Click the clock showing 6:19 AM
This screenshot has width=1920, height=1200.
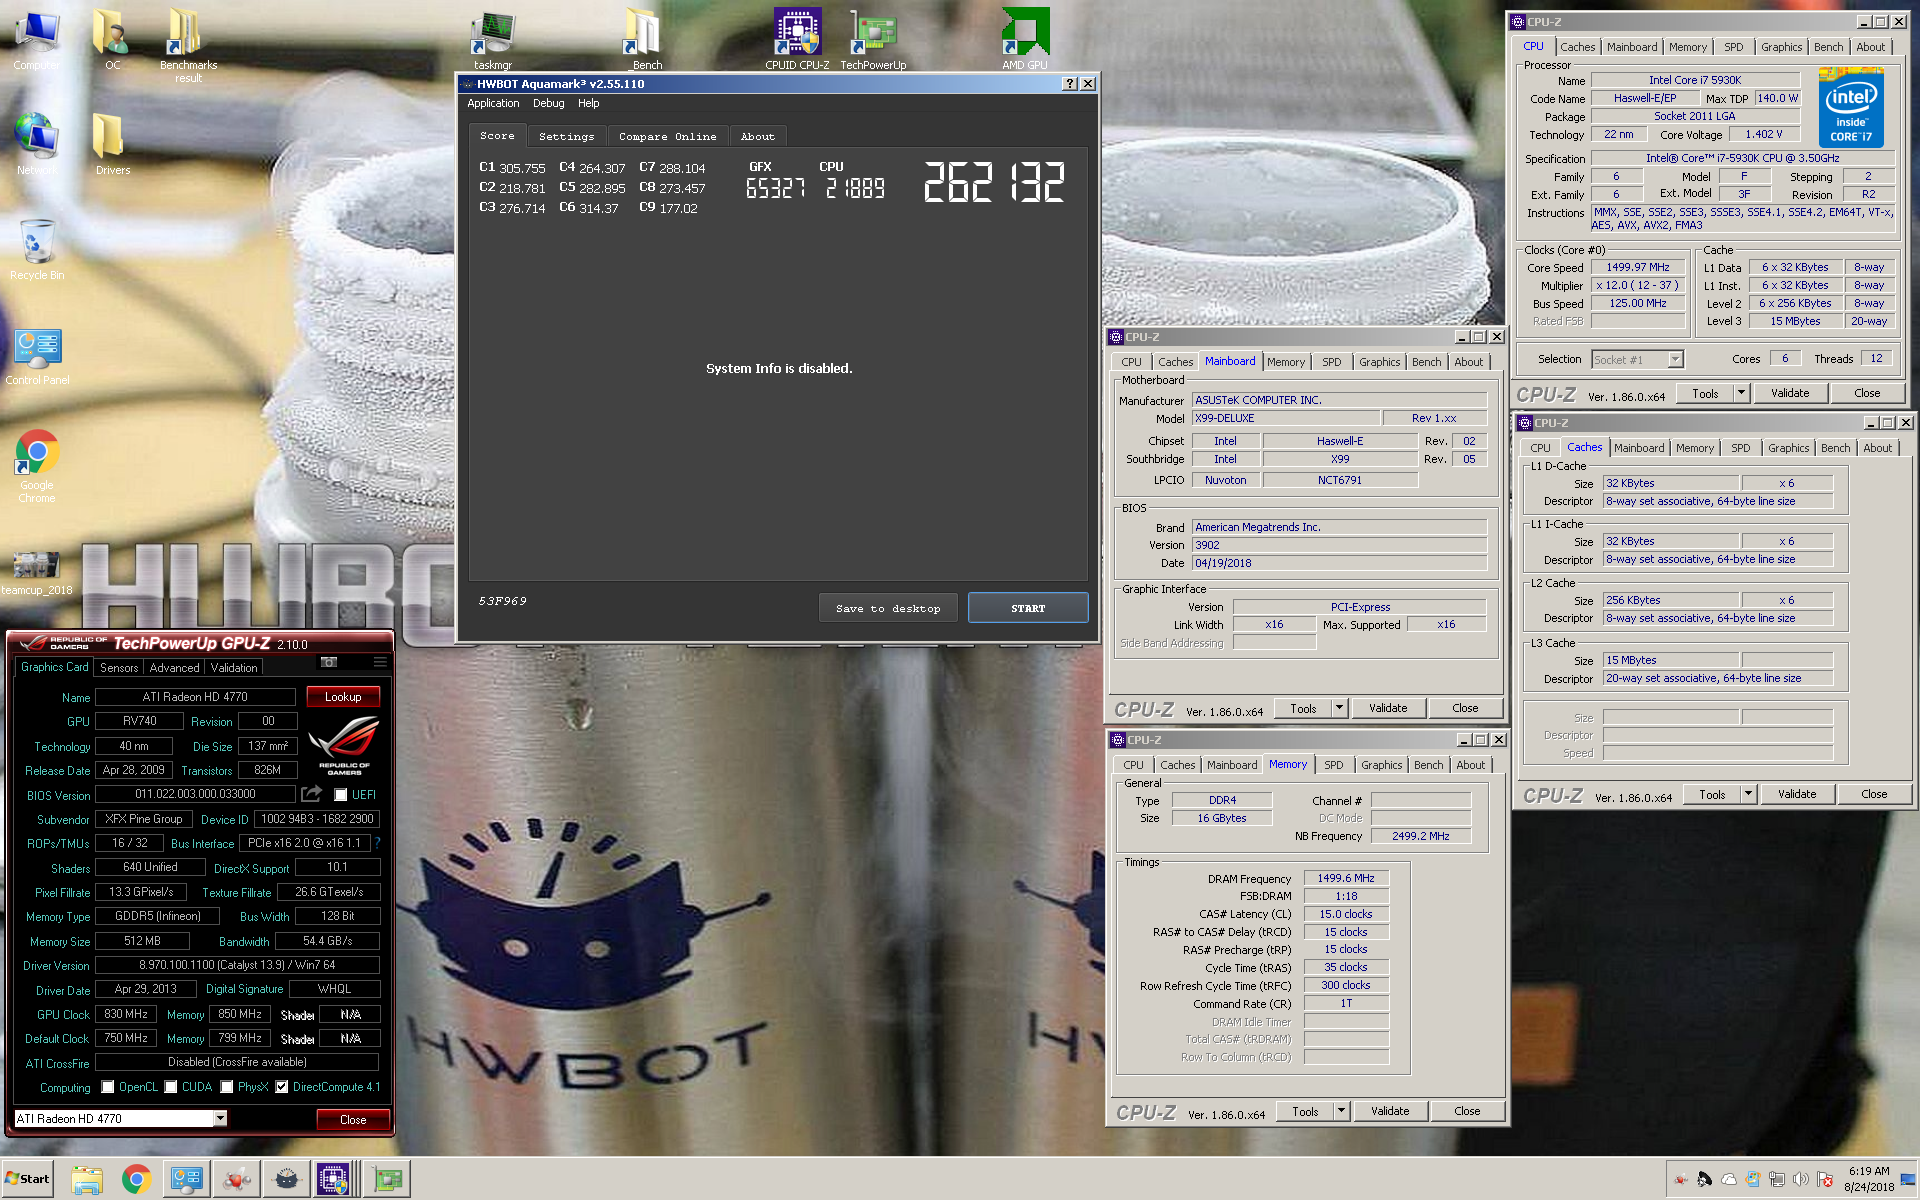[1868, 1171]
